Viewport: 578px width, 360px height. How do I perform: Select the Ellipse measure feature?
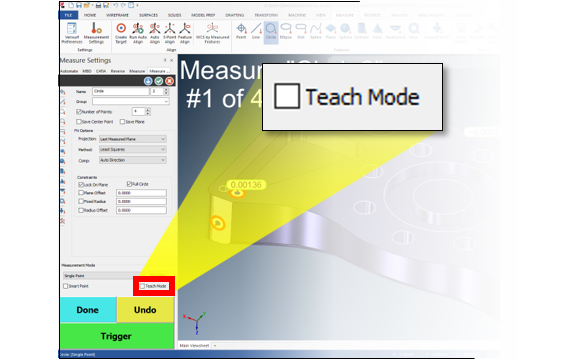coord(286,32)
